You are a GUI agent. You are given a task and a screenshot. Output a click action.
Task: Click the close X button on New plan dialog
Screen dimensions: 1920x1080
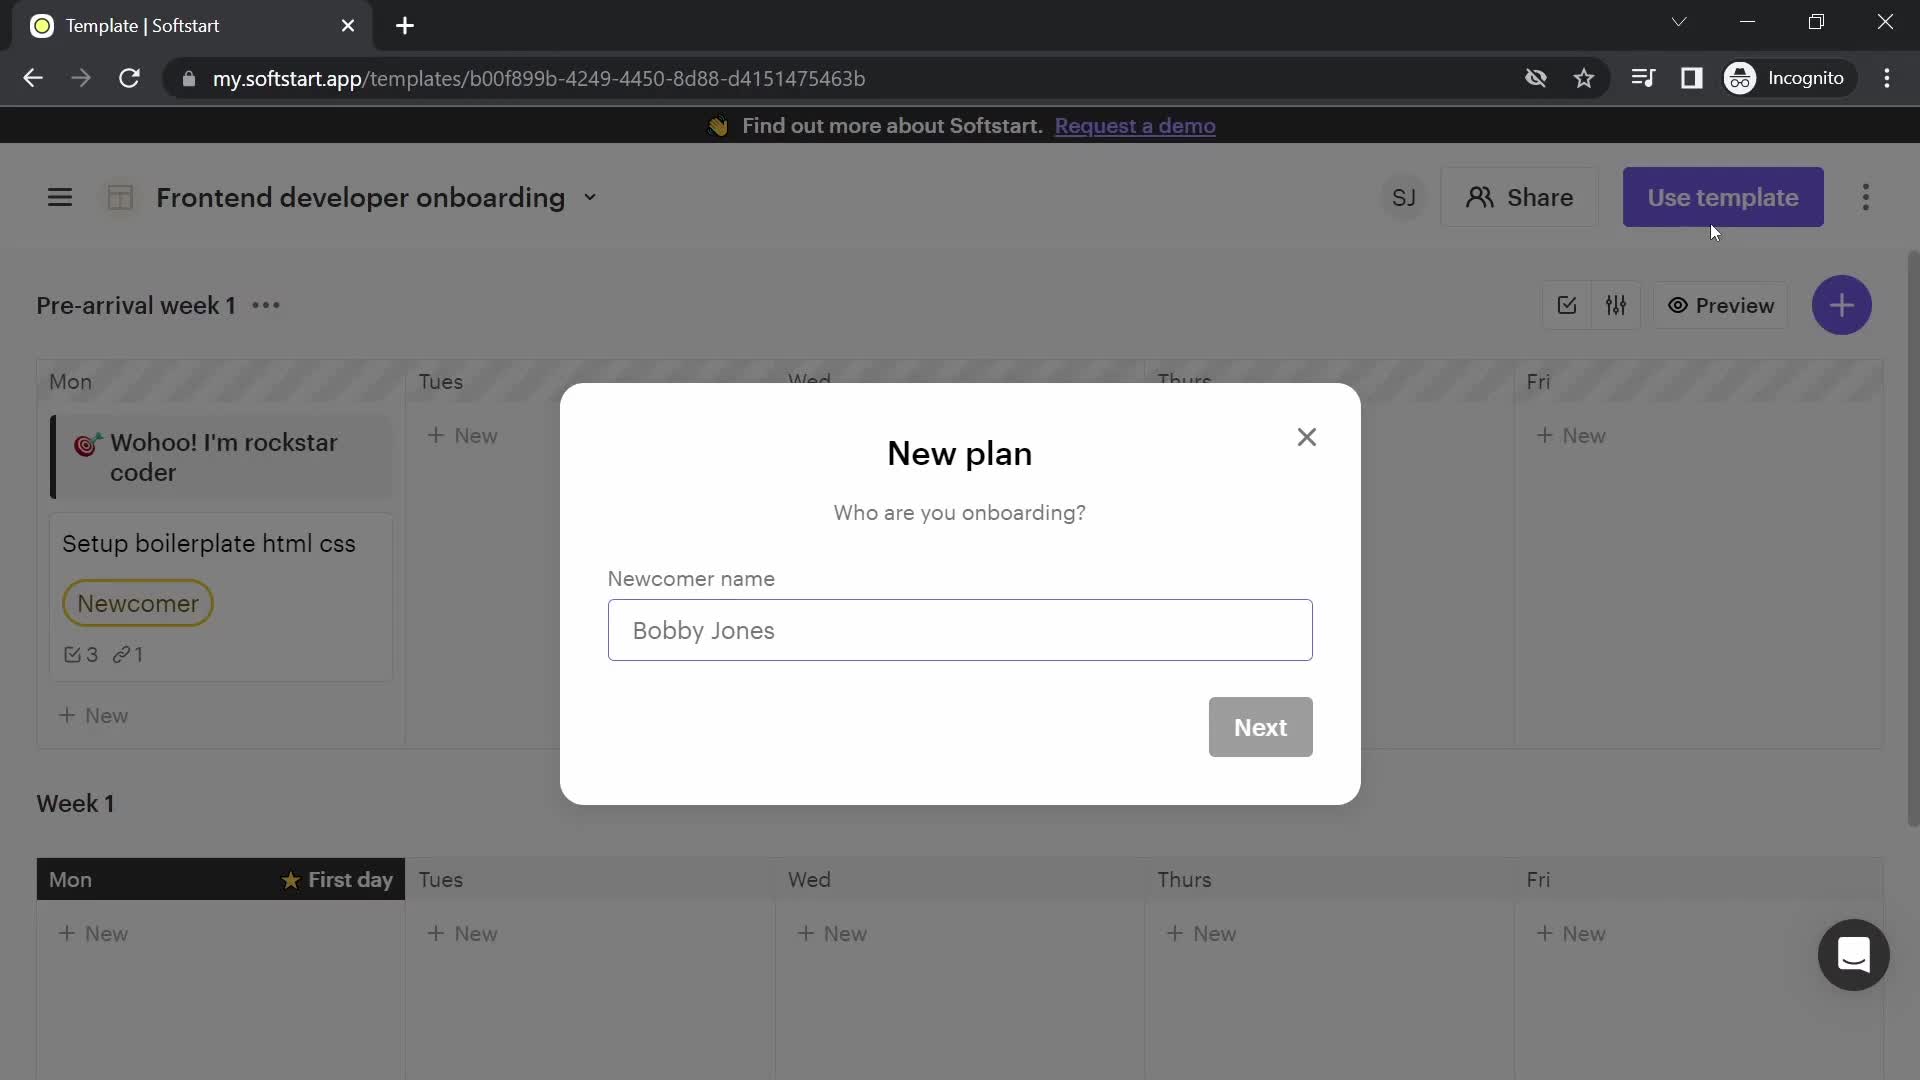(1307, 436)
